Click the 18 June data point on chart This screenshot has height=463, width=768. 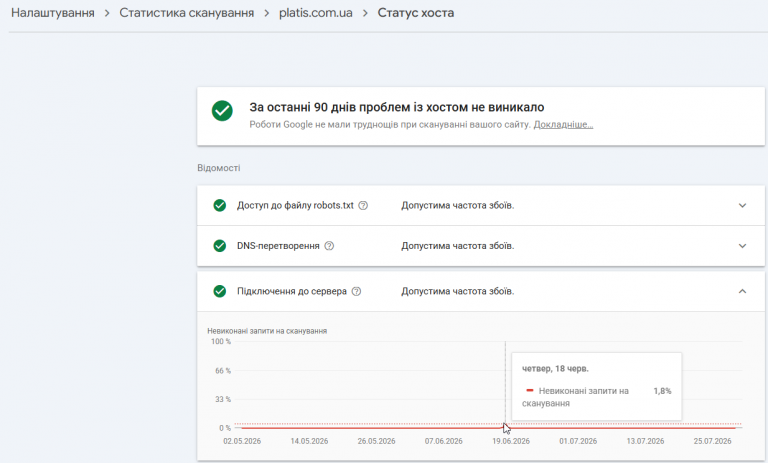click(x=505, y=427)
